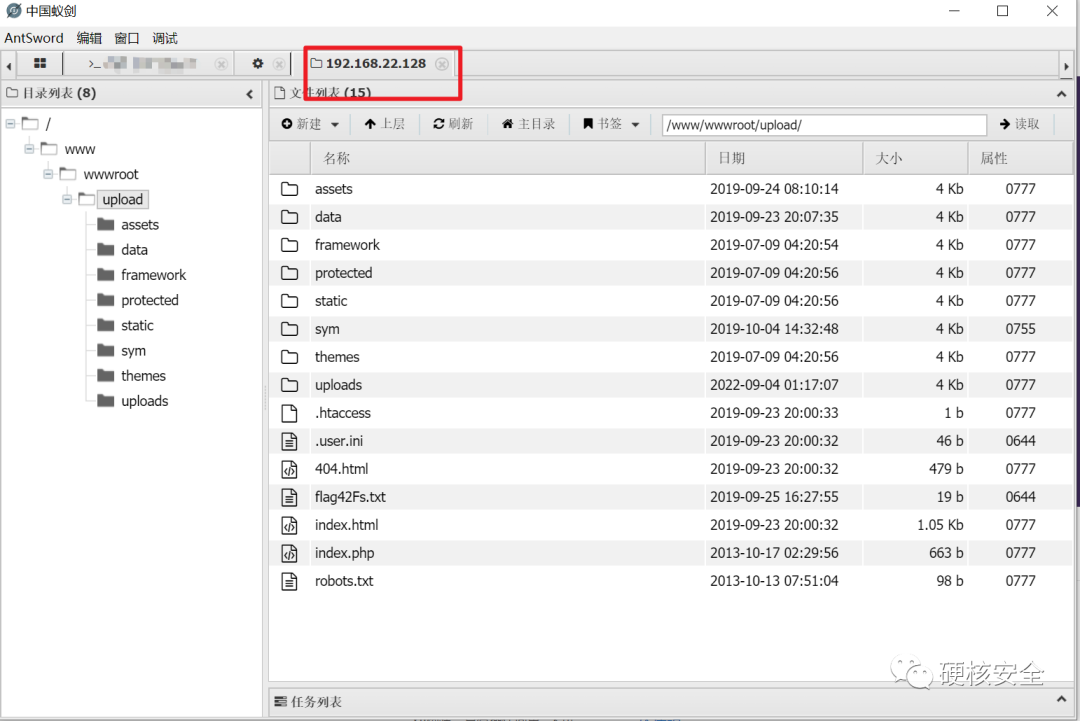Click the 0755 attribute of sym
Viewport: 1080px width, 721px height.
(1020, 329)
